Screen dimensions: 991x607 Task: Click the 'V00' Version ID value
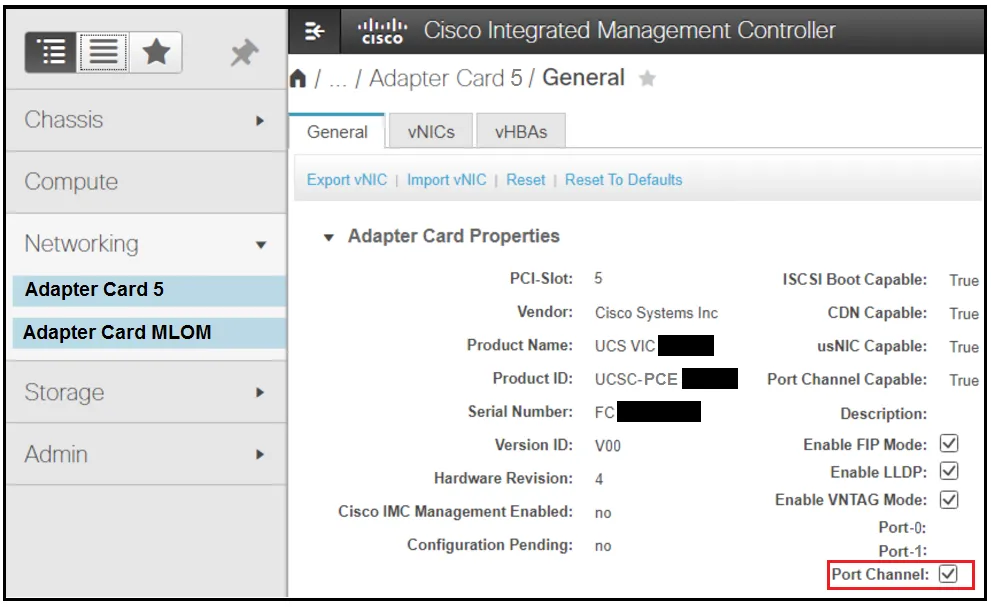(607, 446)
